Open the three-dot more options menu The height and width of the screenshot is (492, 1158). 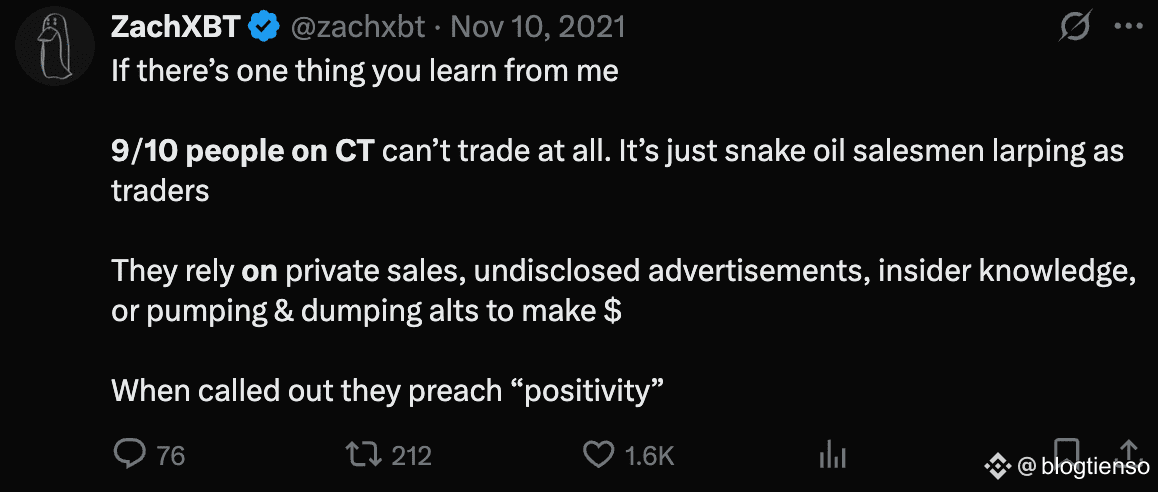1128,27
